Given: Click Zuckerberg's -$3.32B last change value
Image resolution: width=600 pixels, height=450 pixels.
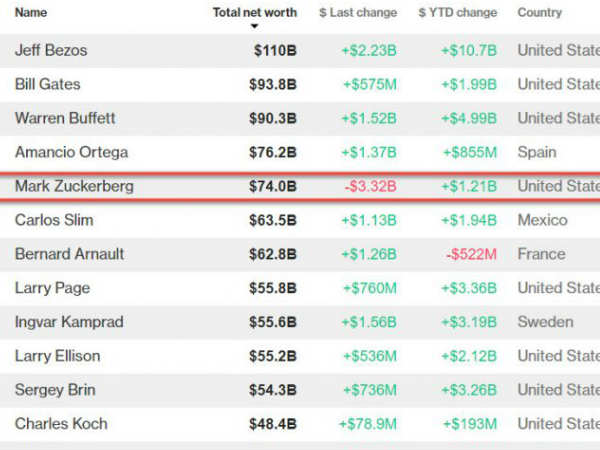Looking at the screenshot, I should click(x=370, y=187).
